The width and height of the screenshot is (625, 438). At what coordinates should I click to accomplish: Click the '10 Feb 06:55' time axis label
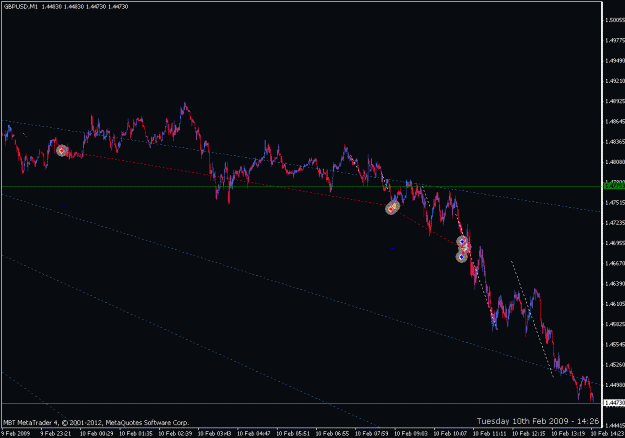tap(332, 434)
